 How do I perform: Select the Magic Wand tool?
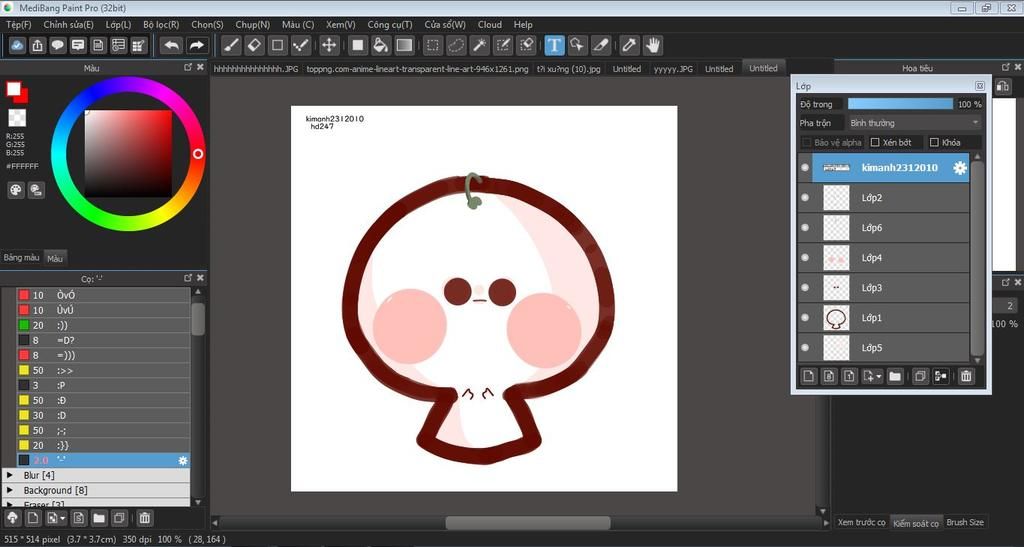[479, 45]
